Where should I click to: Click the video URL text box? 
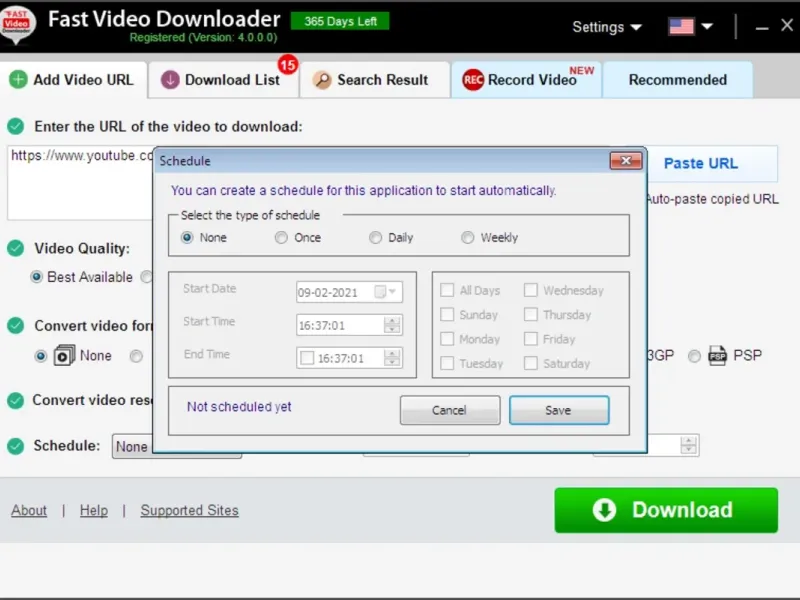(81, 183)
